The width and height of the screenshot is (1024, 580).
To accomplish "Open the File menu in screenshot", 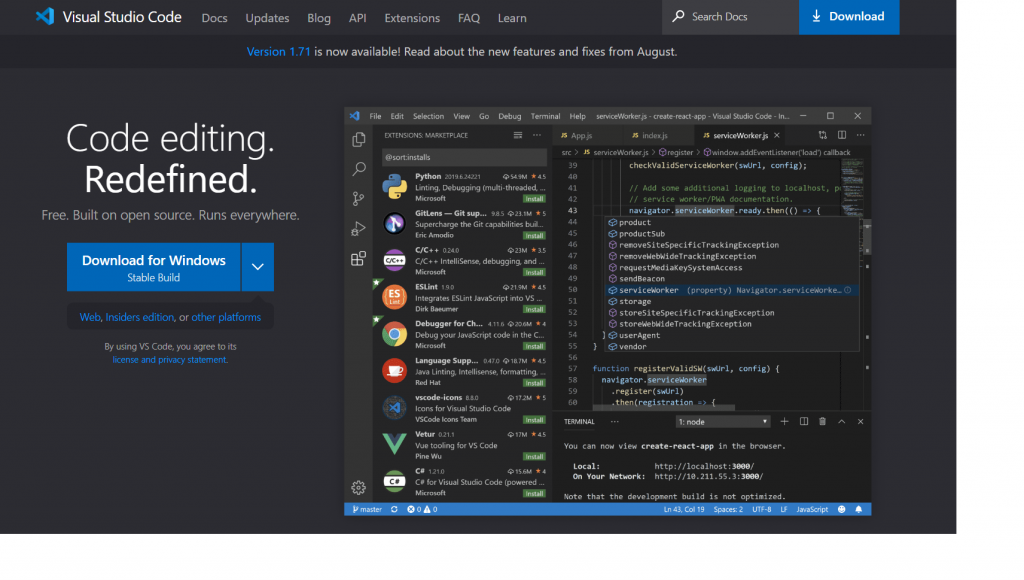I will pyautogui.click(x=376, y=116).
